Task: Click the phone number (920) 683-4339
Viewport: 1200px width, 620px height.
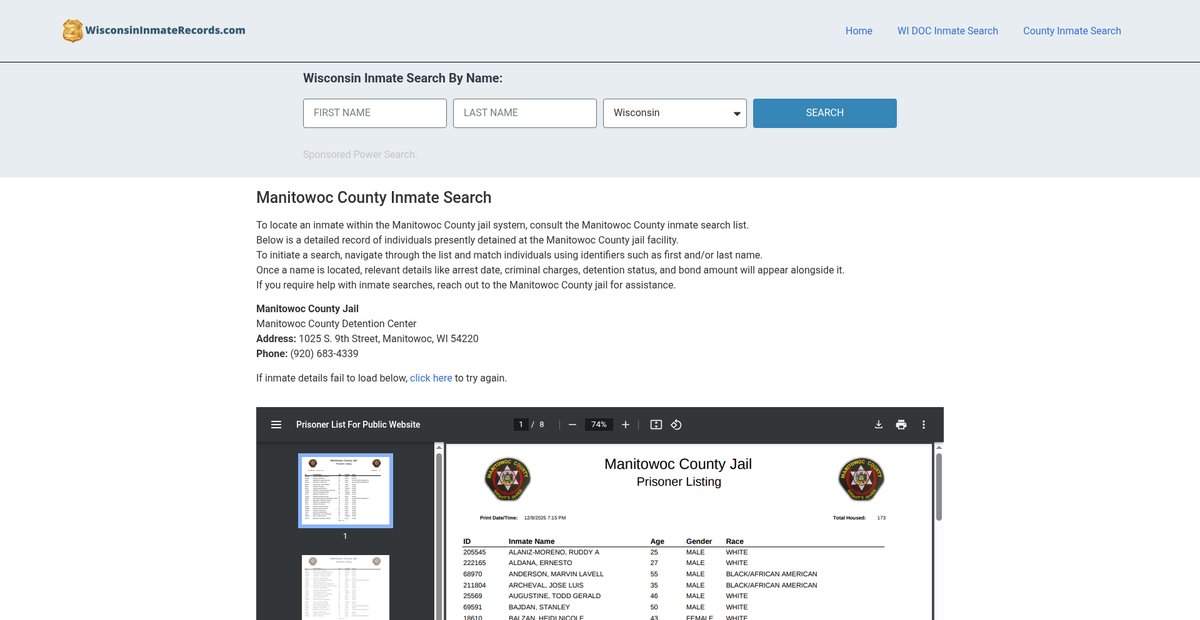Action: (x=324, y=354)
